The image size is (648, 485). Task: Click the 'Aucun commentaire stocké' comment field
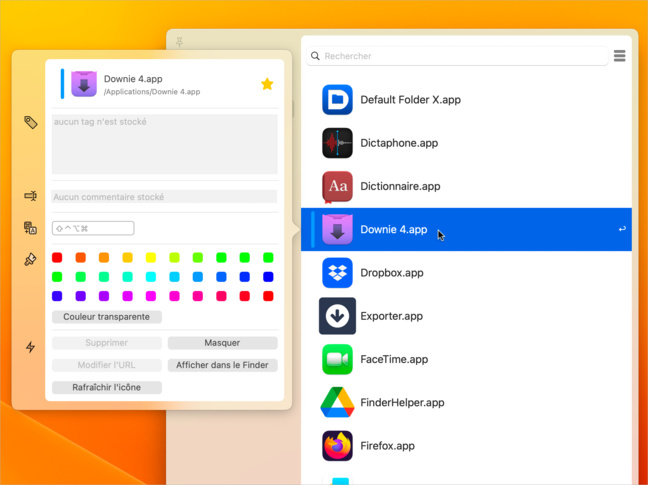click(164, 197)
